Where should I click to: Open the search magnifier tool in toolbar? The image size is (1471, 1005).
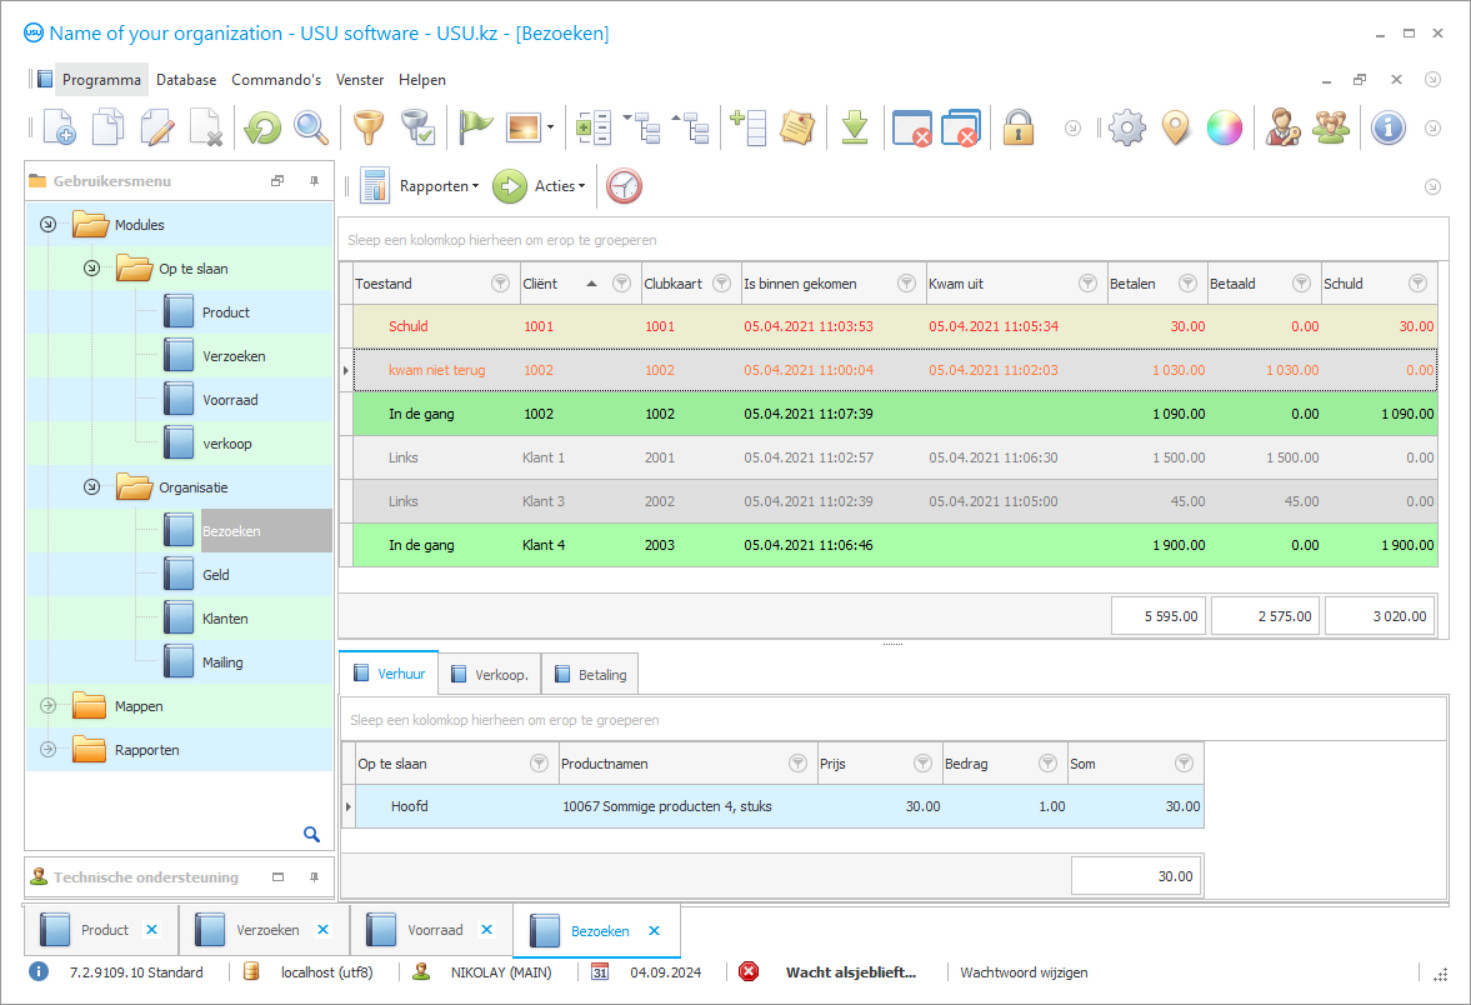(311, 128)
